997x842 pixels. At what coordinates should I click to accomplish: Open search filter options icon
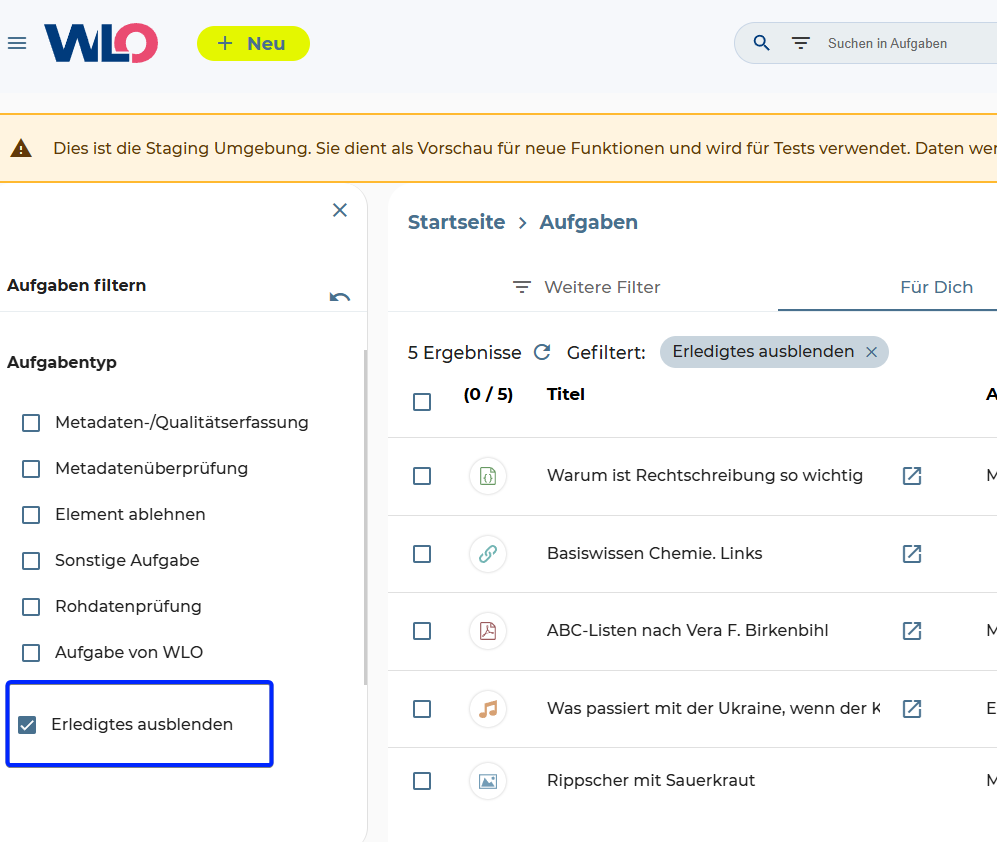(x=800, y=43)
